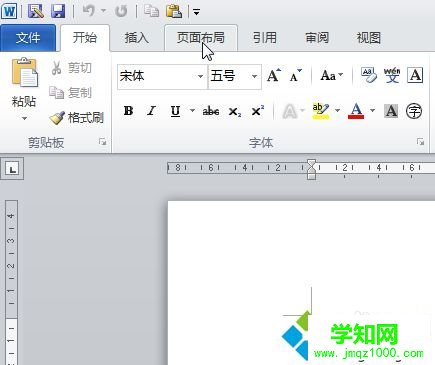Switch to the 开始 tab
Image resolution: width=435 pixels, height=365 pixels.
(85, 37)
